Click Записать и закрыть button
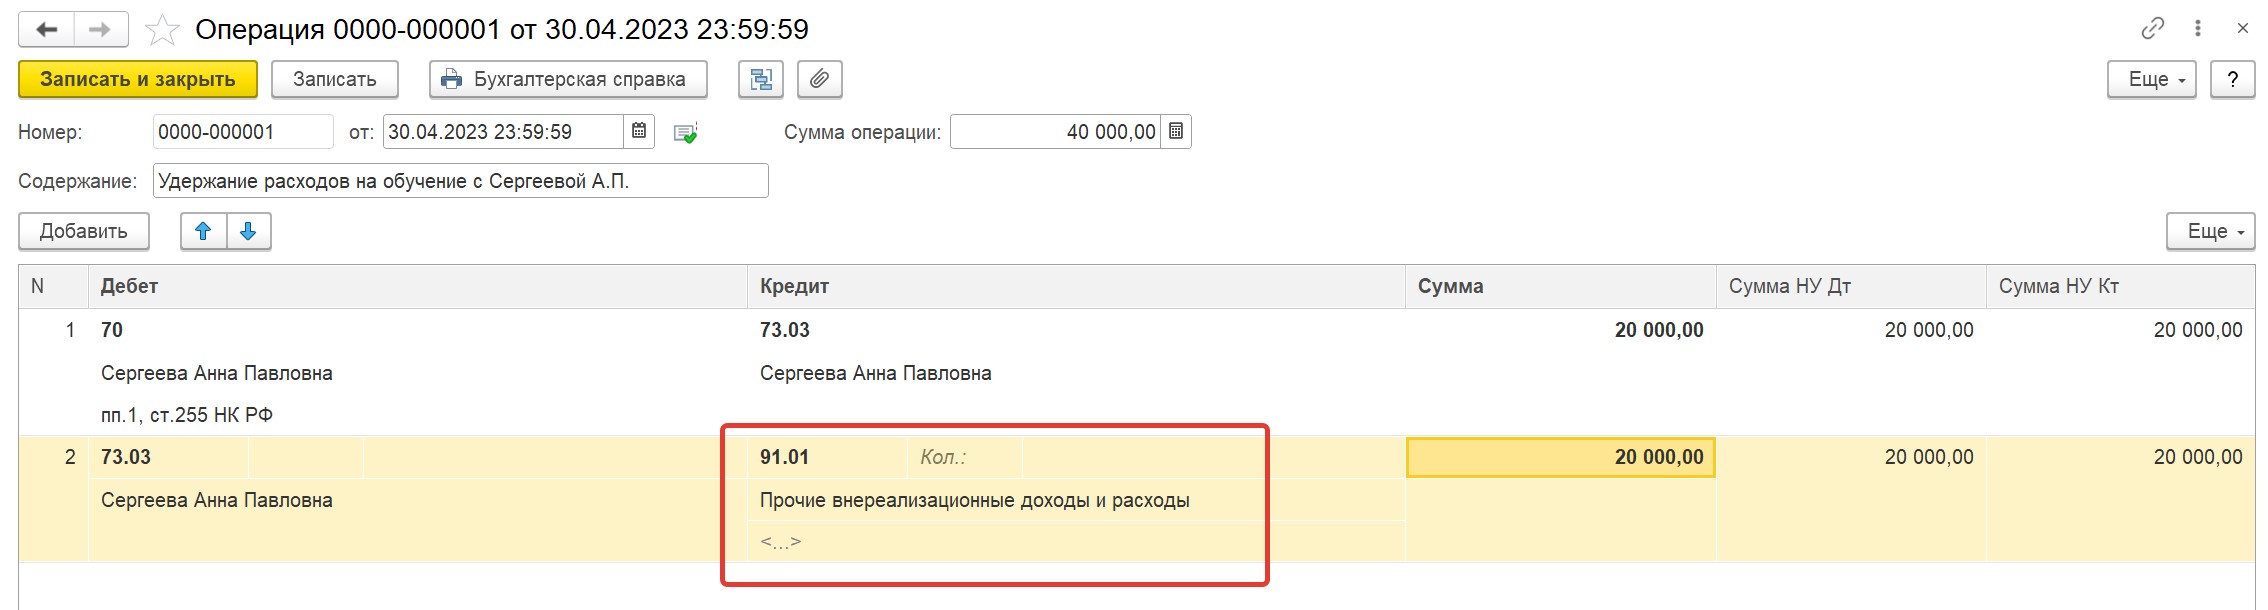 tap(138, 79)
